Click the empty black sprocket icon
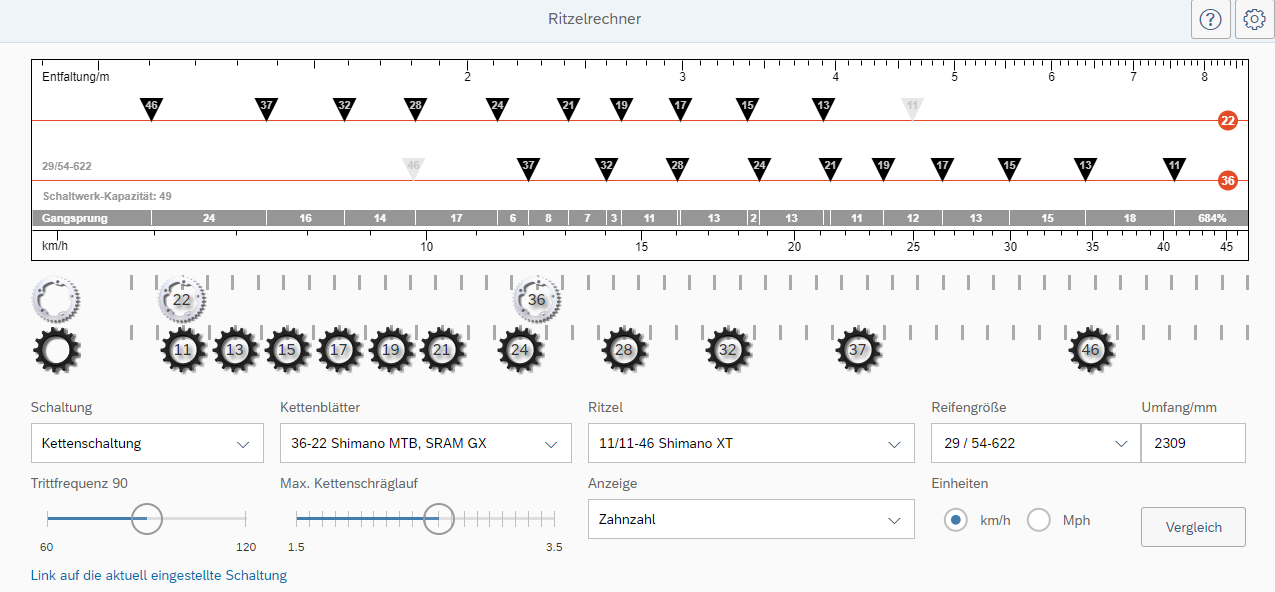 click(x=56, y=350)
